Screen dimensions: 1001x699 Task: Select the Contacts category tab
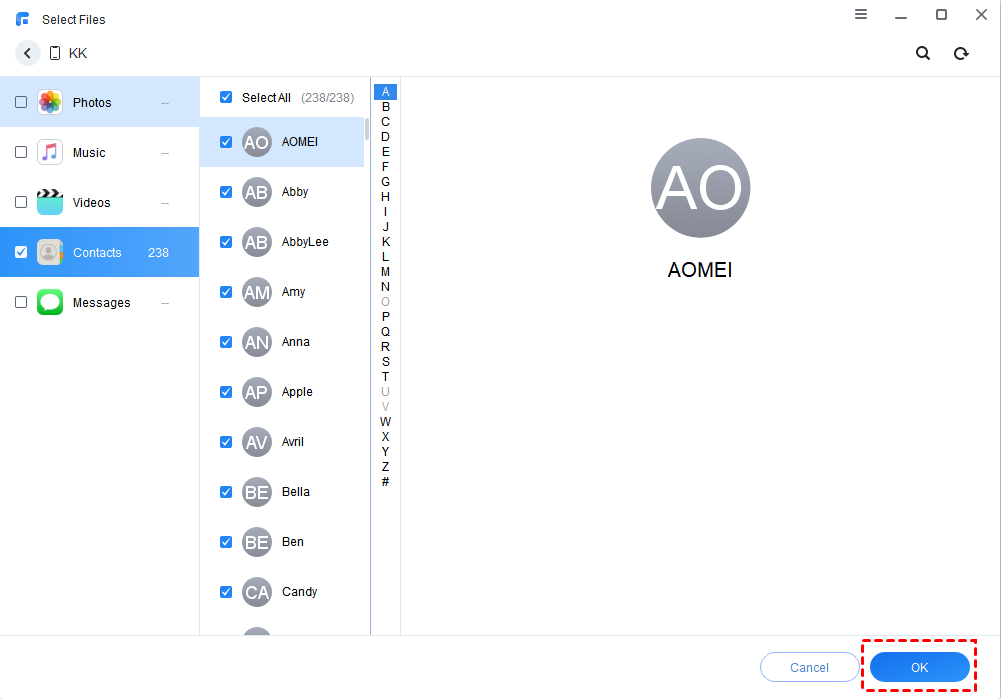(98, 252)
